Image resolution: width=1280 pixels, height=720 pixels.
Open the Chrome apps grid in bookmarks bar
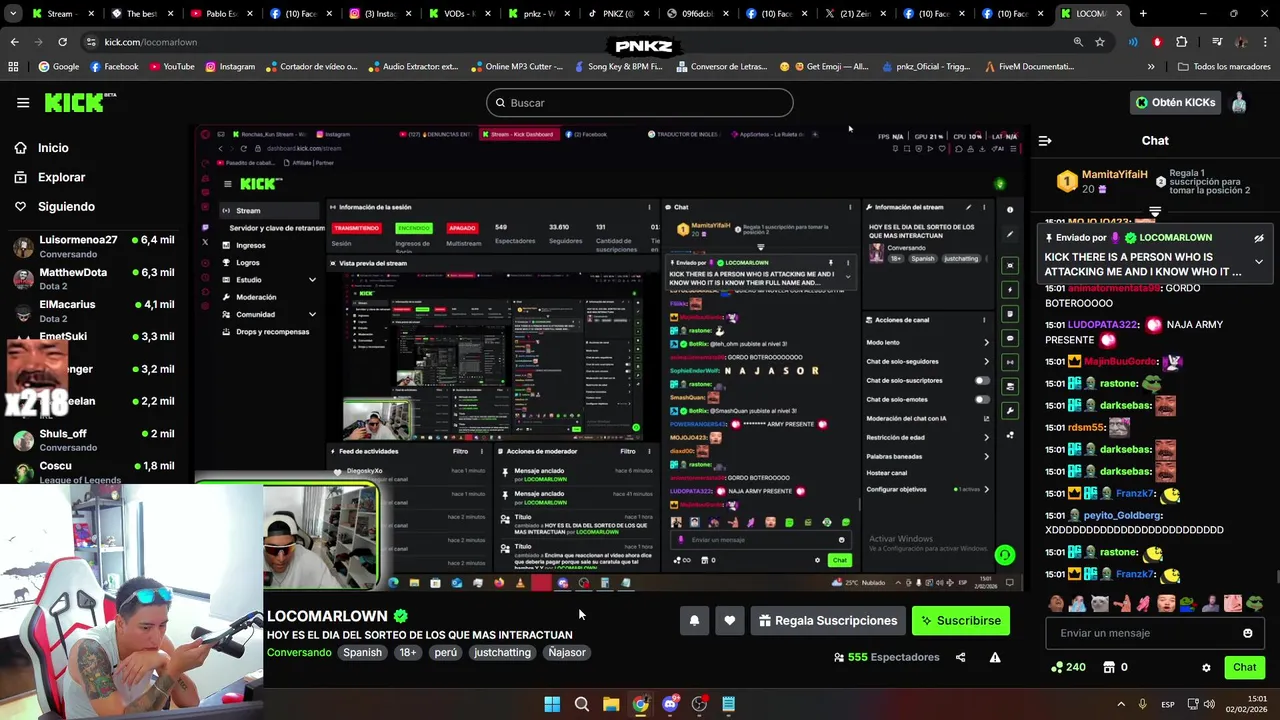click(x=13, y=67)
